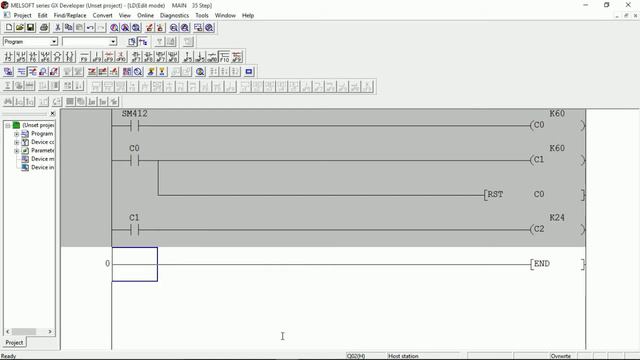Click the Ovrwrte status bar indicator
Image resolution: width=640 pixels, height=360 pixels.
(562, 356)
